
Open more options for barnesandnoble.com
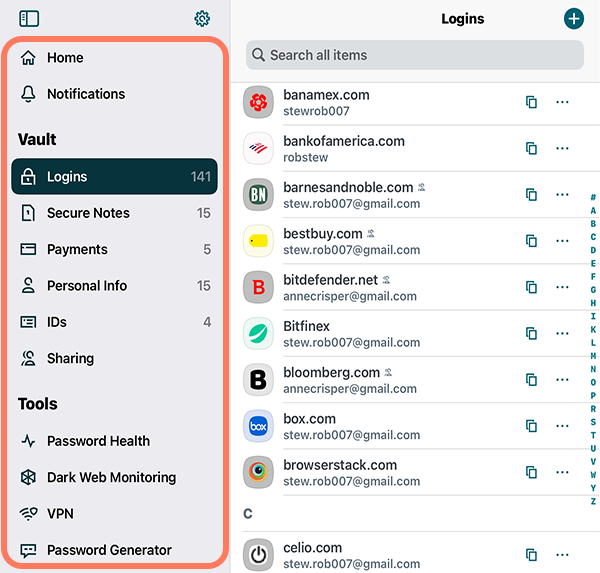tap(562, 195)
